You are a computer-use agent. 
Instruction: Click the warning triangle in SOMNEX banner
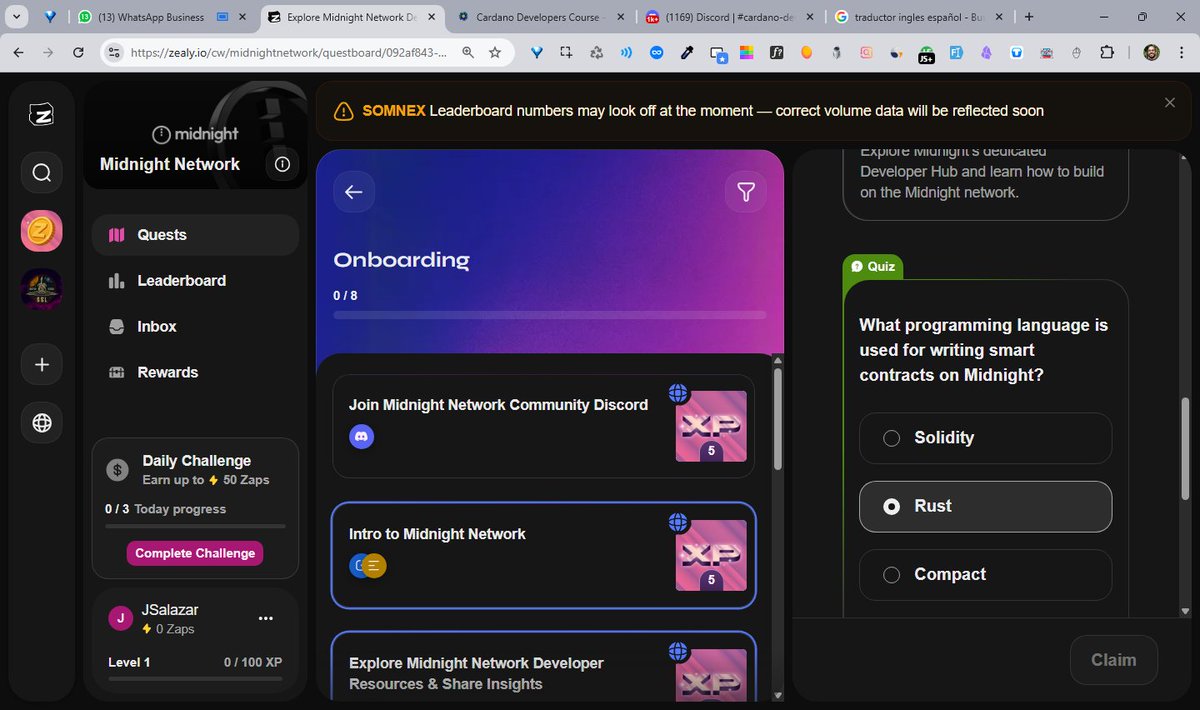click(x=343, y=111)
